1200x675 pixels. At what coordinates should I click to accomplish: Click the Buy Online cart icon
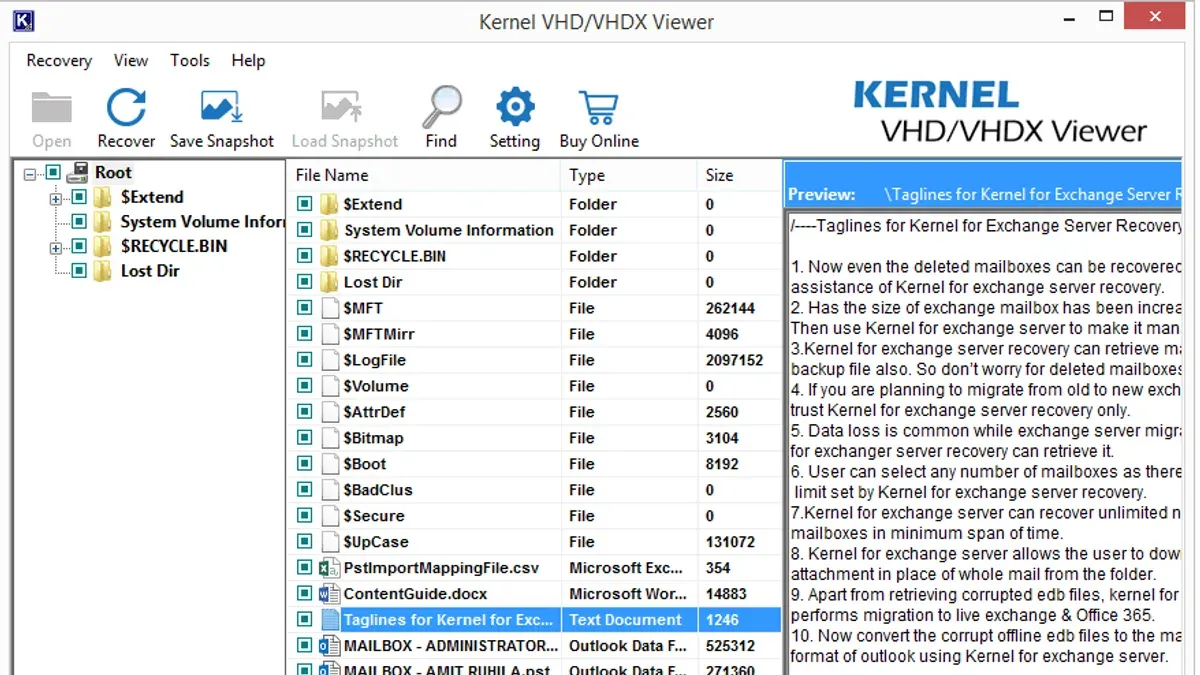click(599, 108)
